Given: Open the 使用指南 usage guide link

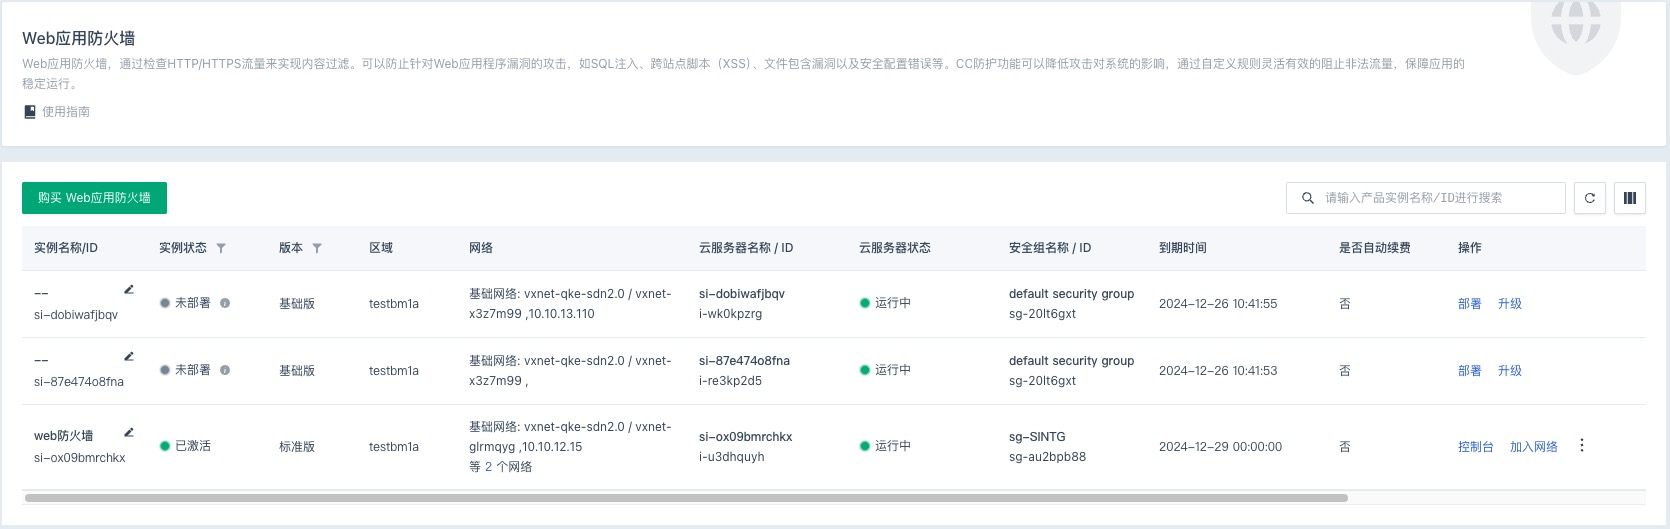Looking at the screenshot, I should (x=66, y=112).
